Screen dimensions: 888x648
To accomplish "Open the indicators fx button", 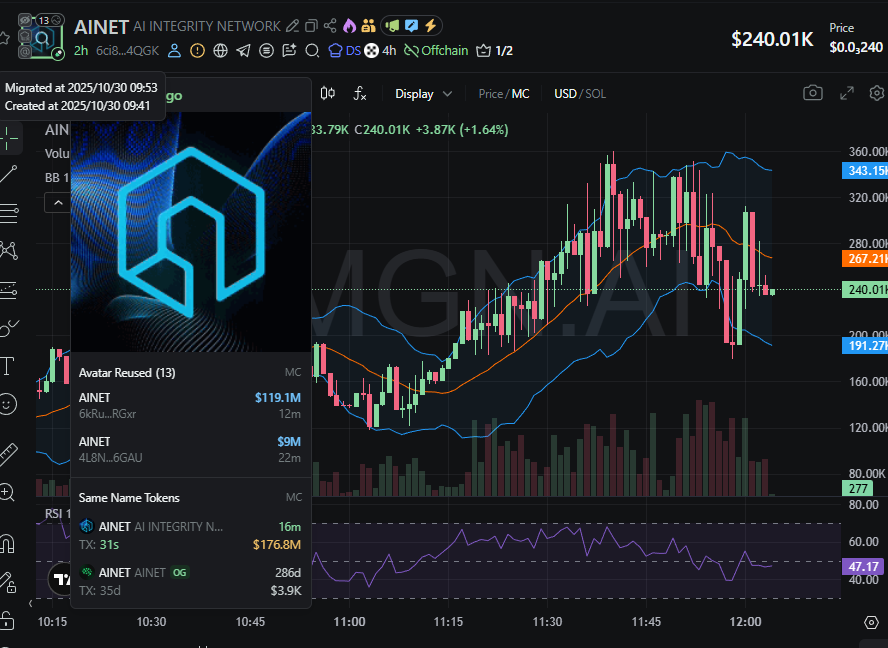I will [x=360, y=94].
